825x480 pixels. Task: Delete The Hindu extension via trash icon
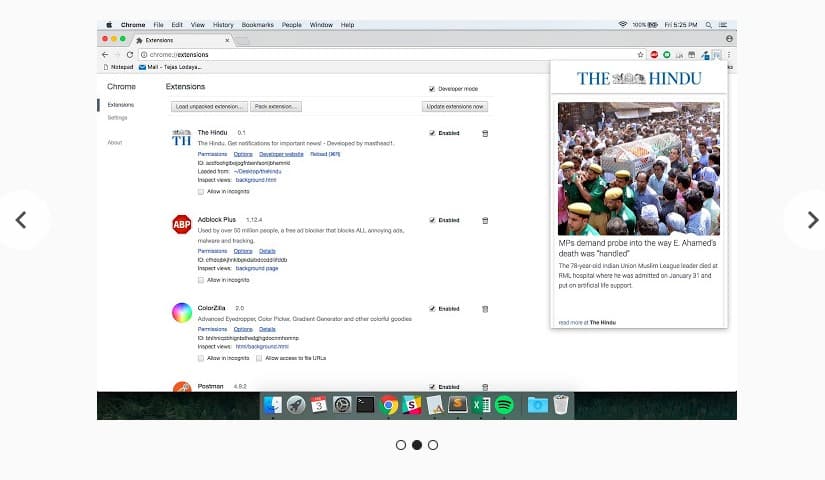tap(485, 133)
